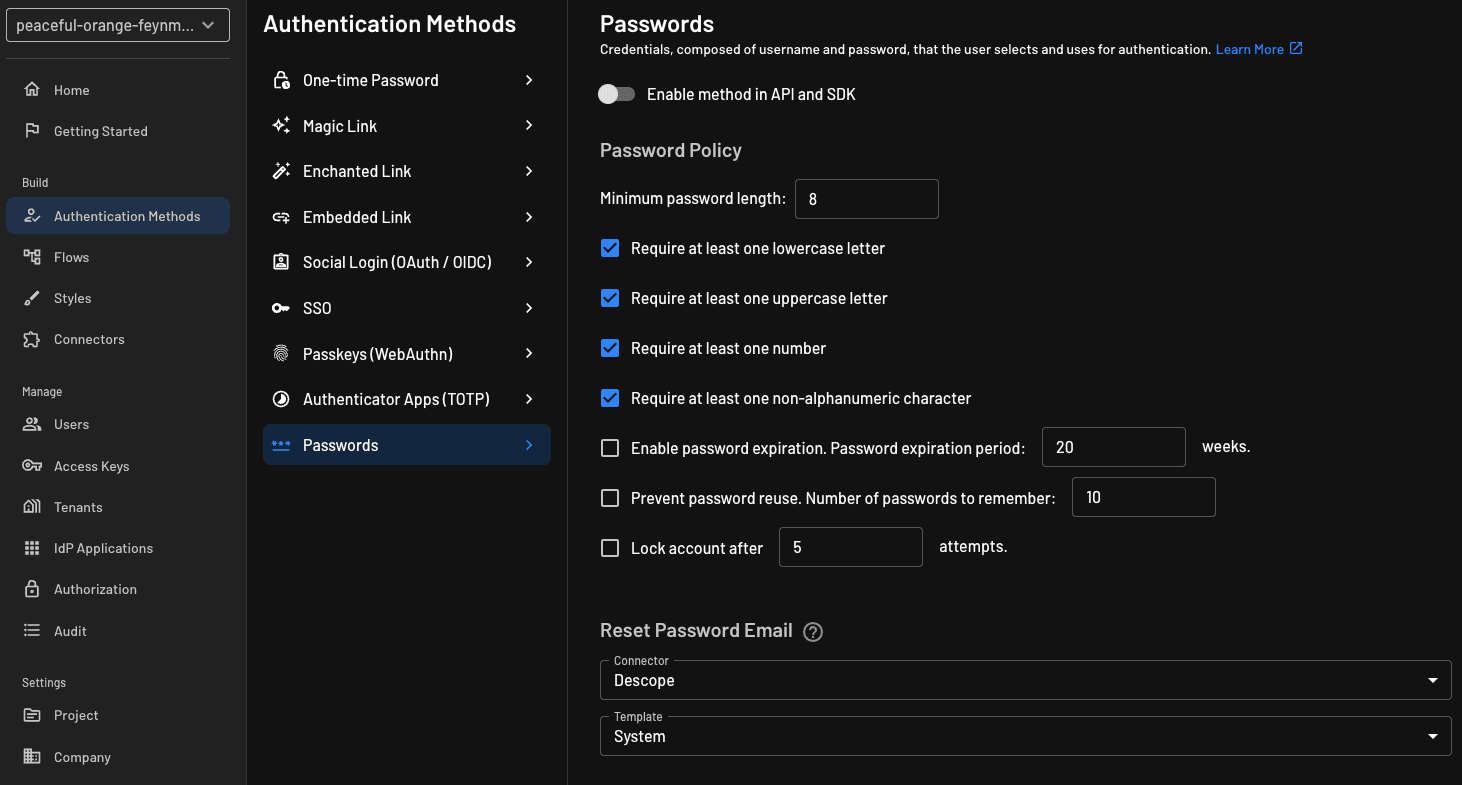Switch to the One-time Password method

coord(370,80)
